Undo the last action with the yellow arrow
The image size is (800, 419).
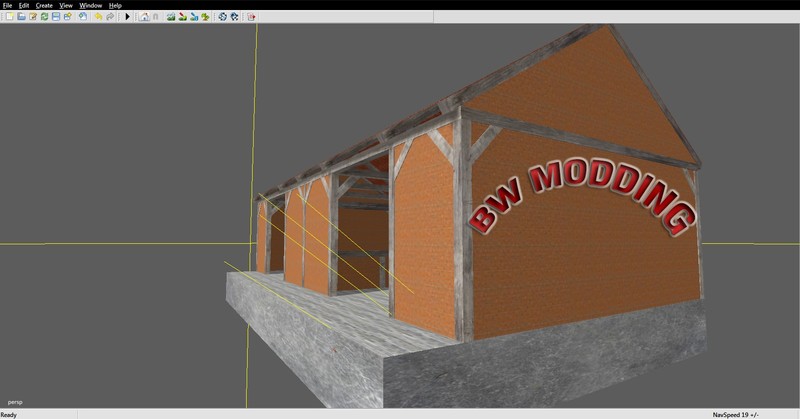98,17
